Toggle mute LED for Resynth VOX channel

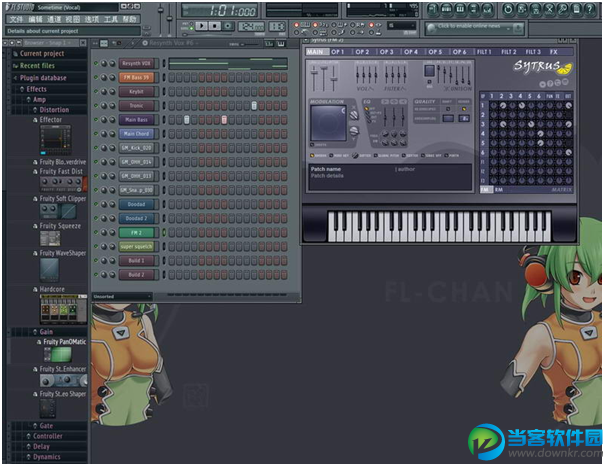pos(96,63)
